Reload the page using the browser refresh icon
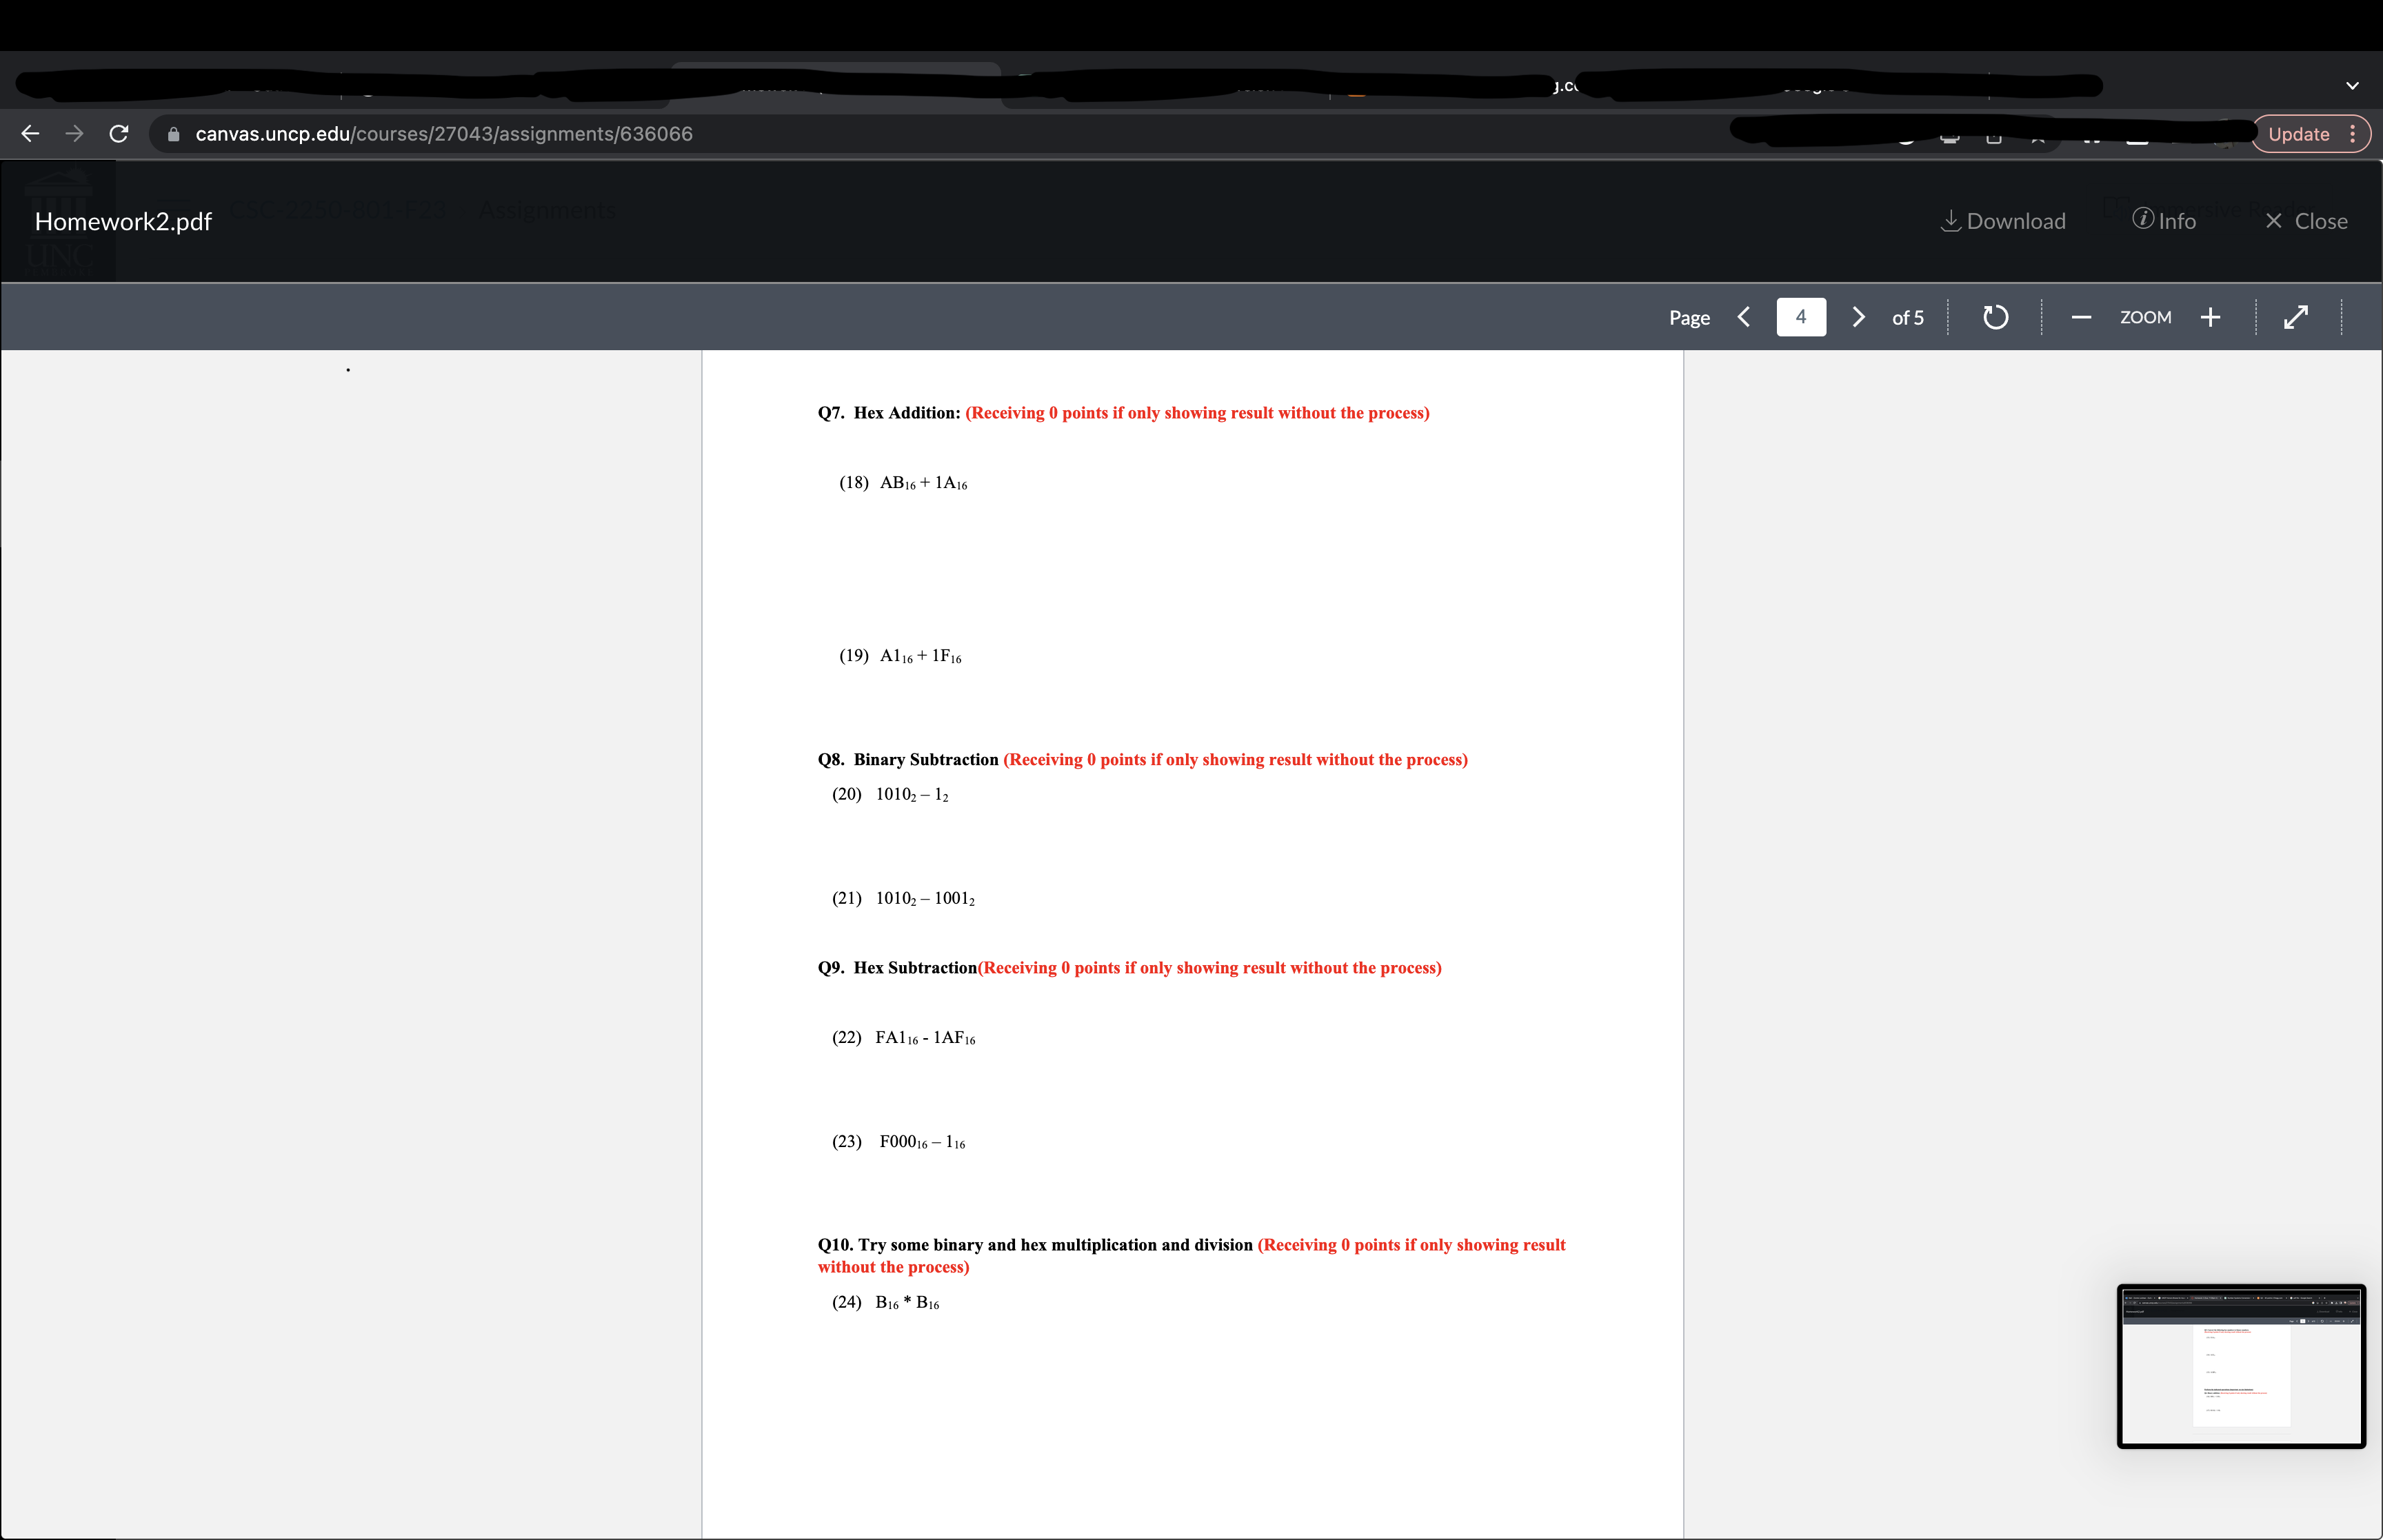Viewport: 2383px width, 1540px height. (119, 134)
